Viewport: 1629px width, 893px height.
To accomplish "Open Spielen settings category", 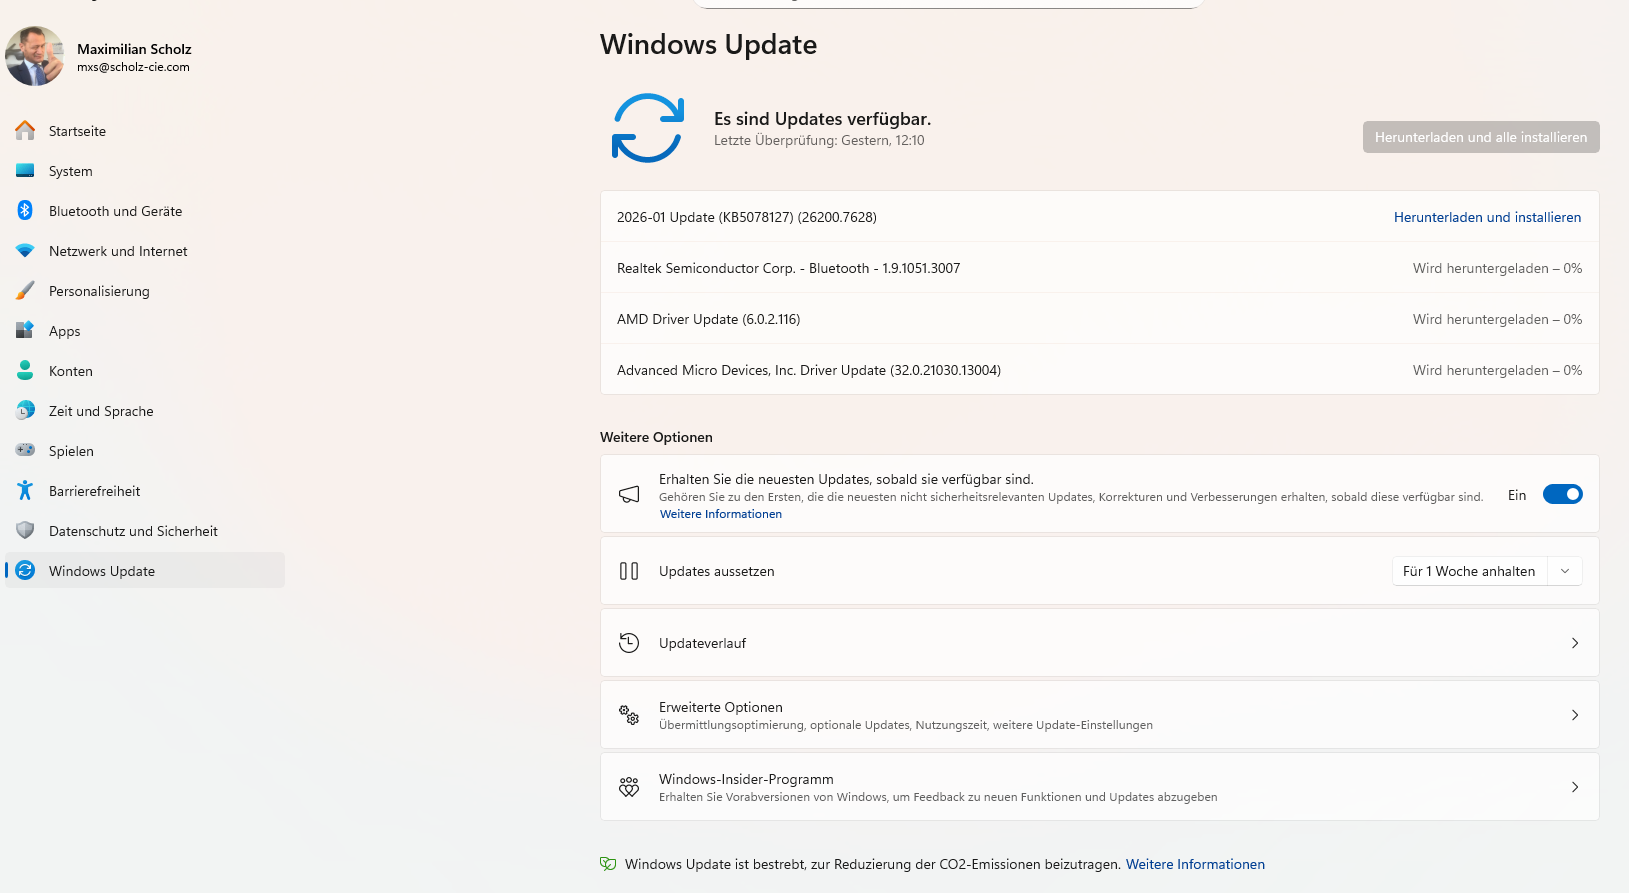I will [x=145, y=451].
